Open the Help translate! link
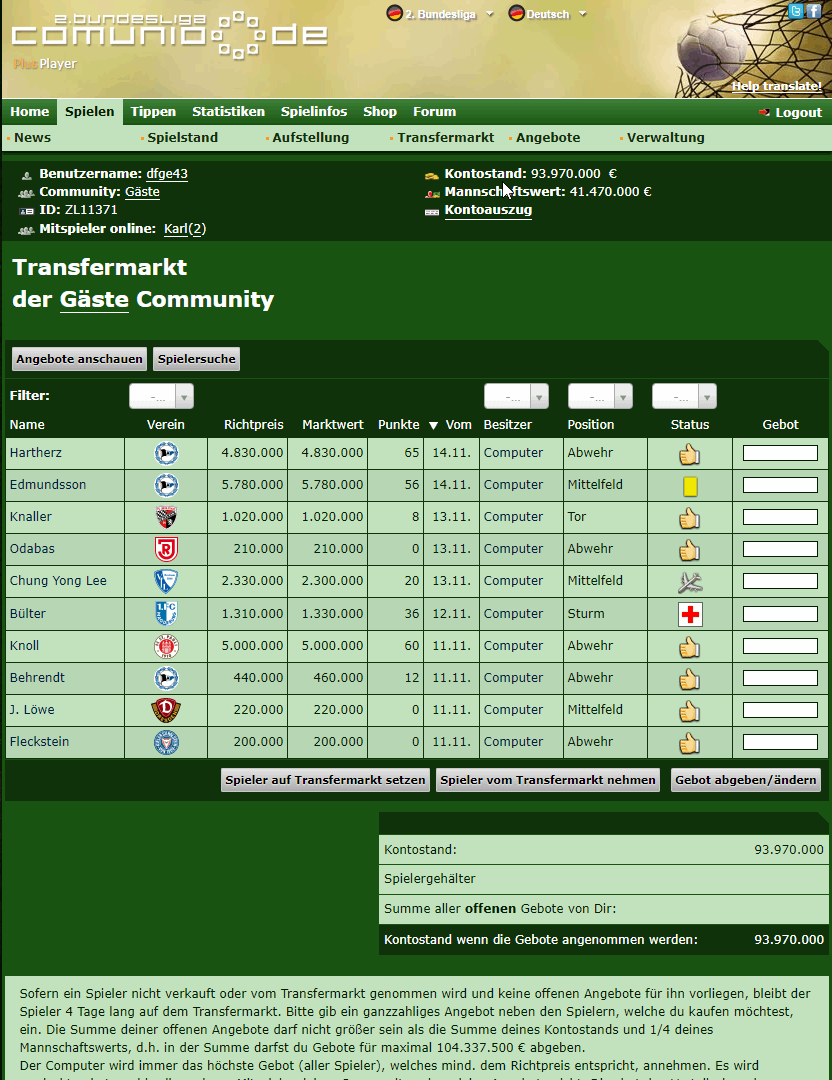The image size is (832, 1080). (x=776, y=86)
